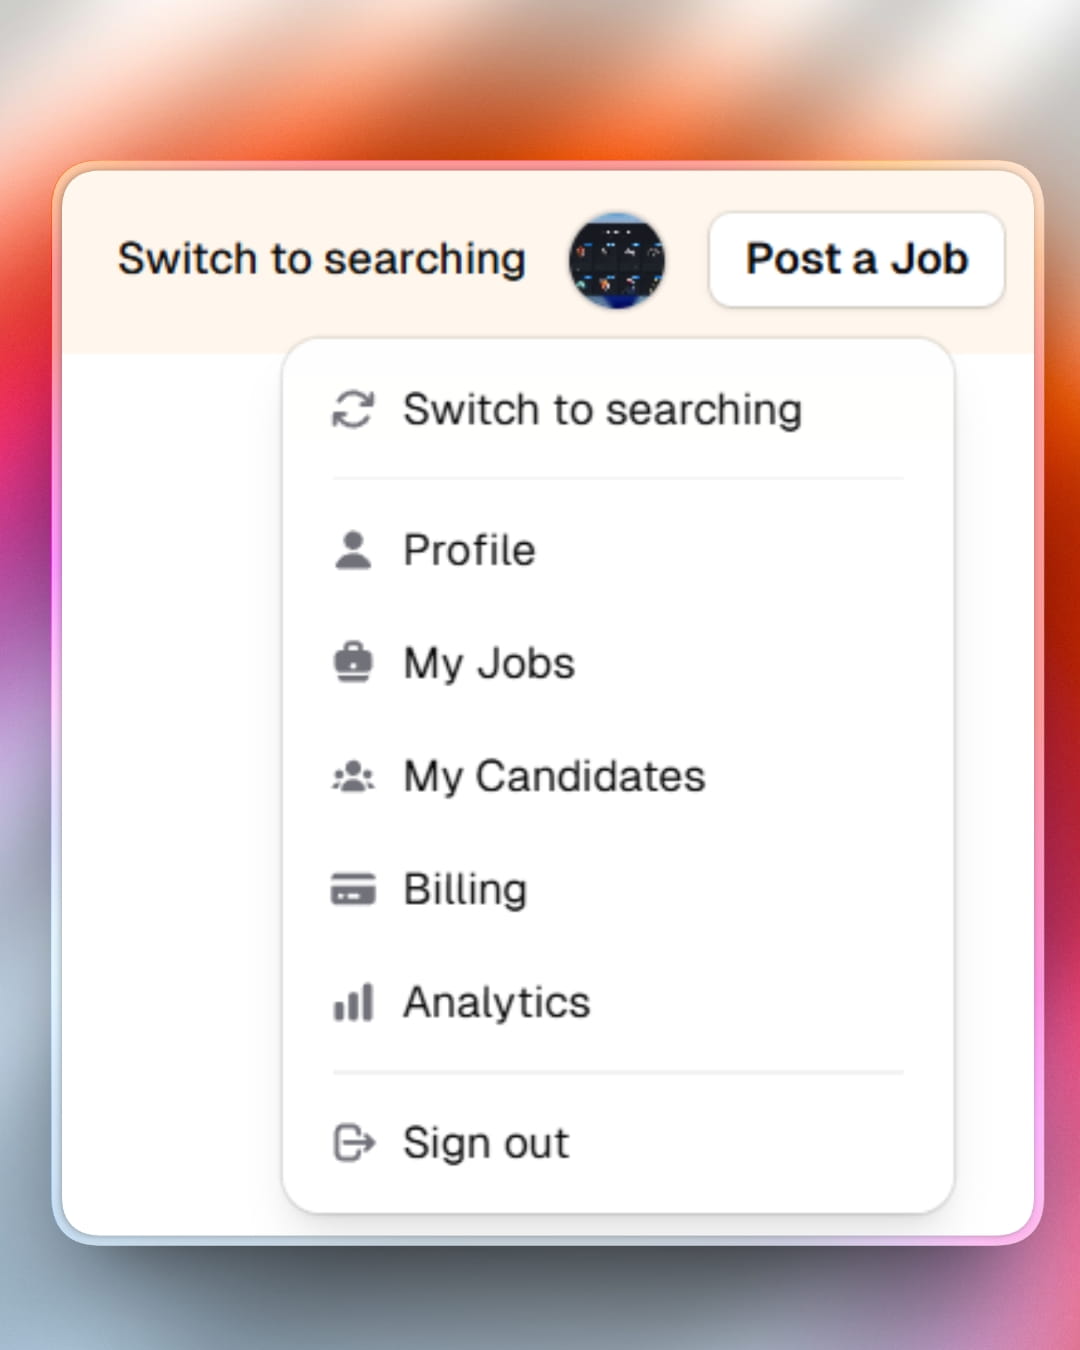This screenshot has width=1080, height=1350.
Task: Click the group icon beside My Candidates
Action: 353,775
